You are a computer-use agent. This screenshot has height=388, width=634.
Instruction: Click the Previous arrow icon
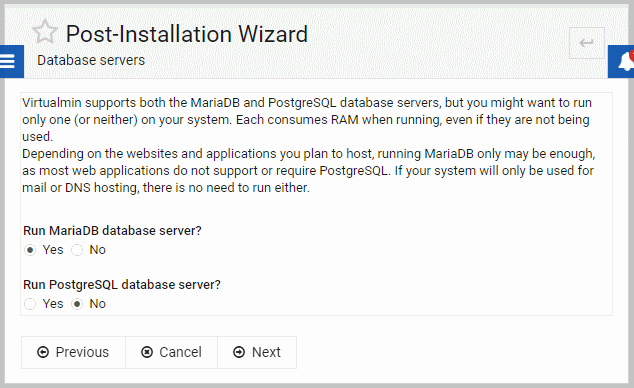point(43,352)
